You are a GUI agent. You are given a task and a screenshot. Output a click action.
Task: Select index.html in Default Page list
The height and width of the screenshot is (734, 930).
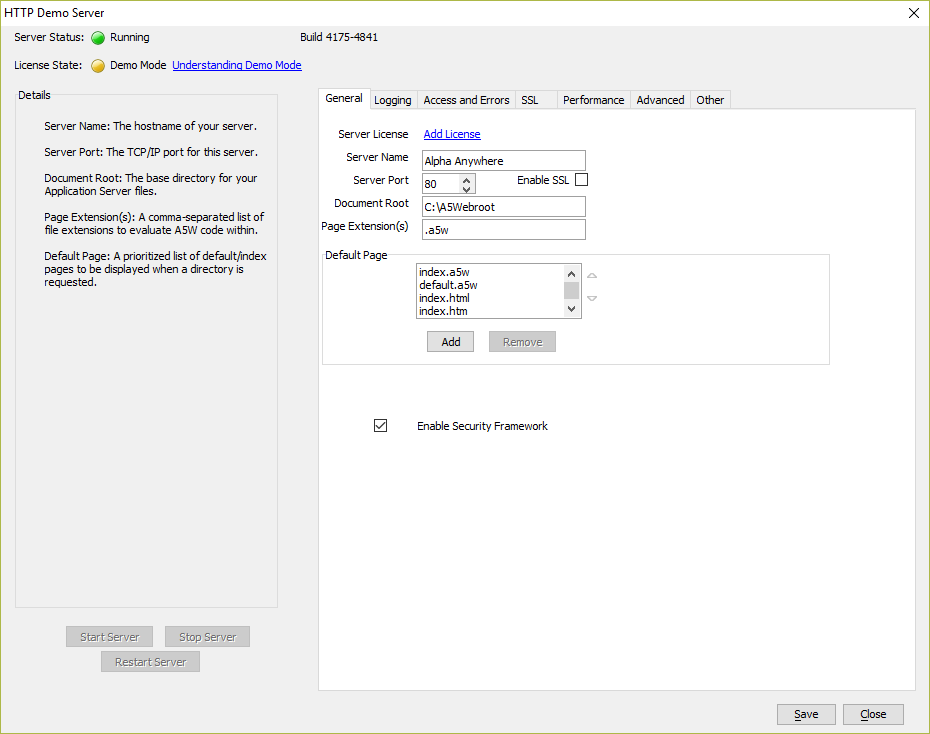490,298
